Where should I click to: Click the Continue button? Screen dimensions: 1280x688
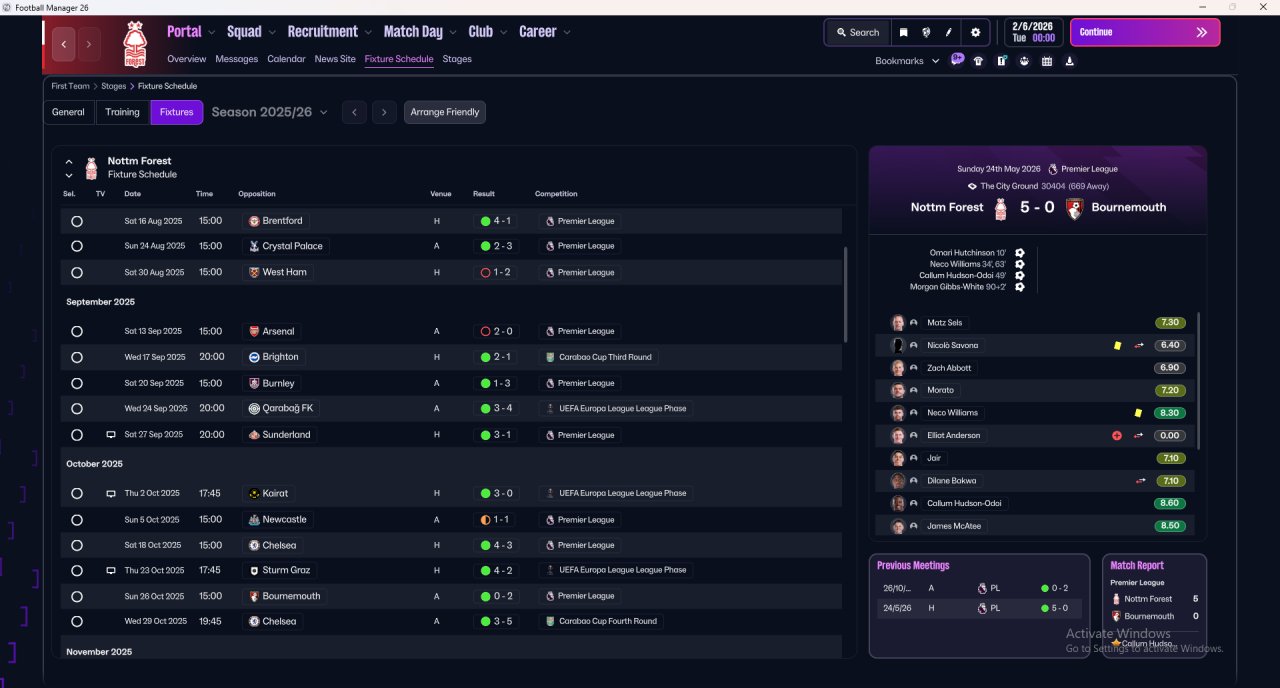pyautogui.click(x=1145, y=32)
